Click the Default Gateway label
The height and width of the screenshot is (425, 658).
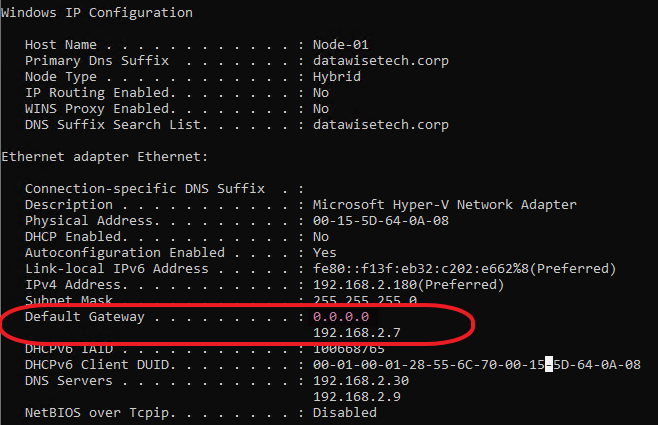click(84, 317)
